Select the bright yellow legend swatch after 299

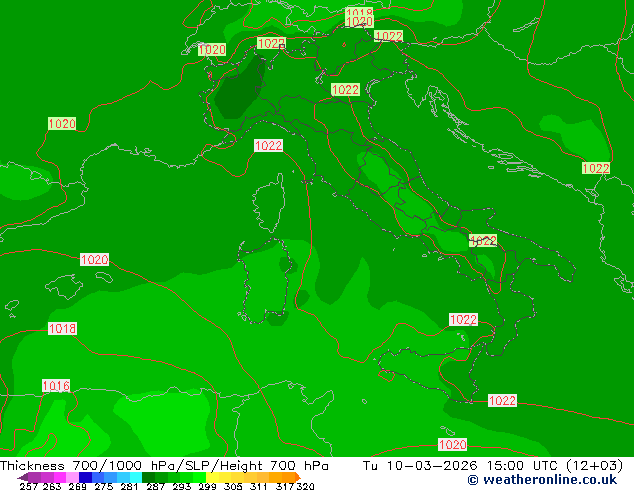pyautogui.click(x=212, y=477)
